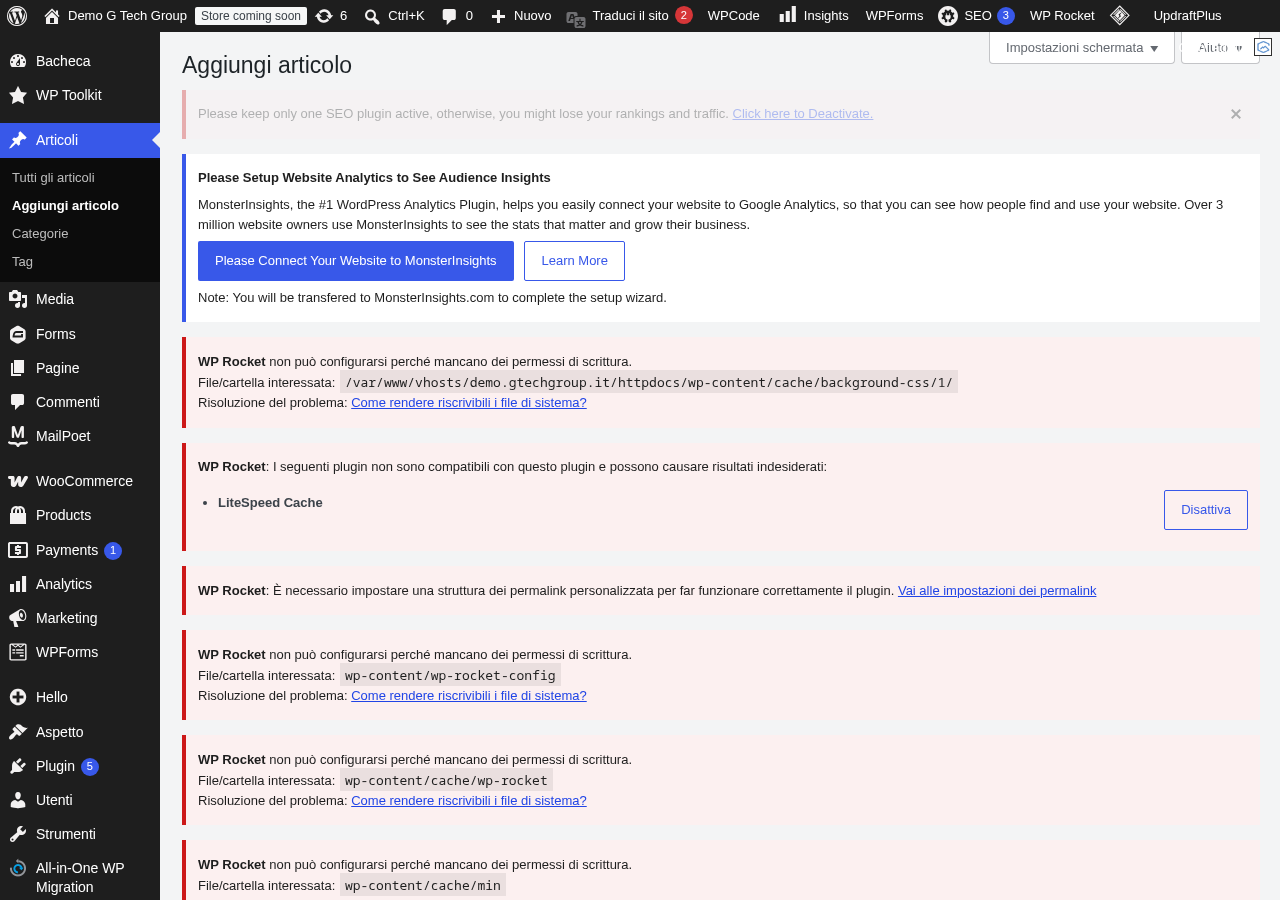Click the Payments dollar icon
1280x900 pixels.
(x=18, y=550)
